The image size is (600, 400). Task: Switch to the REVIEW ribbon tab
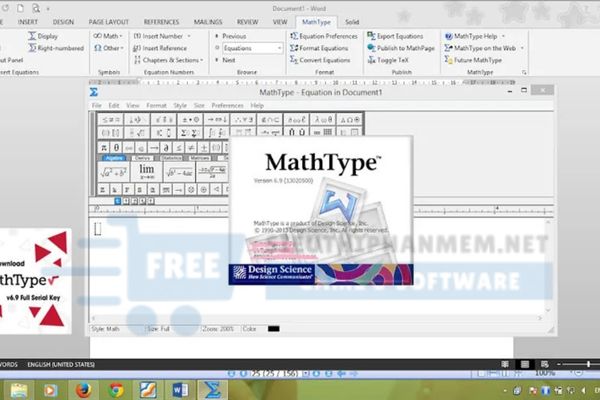click(x=248, y=22)
